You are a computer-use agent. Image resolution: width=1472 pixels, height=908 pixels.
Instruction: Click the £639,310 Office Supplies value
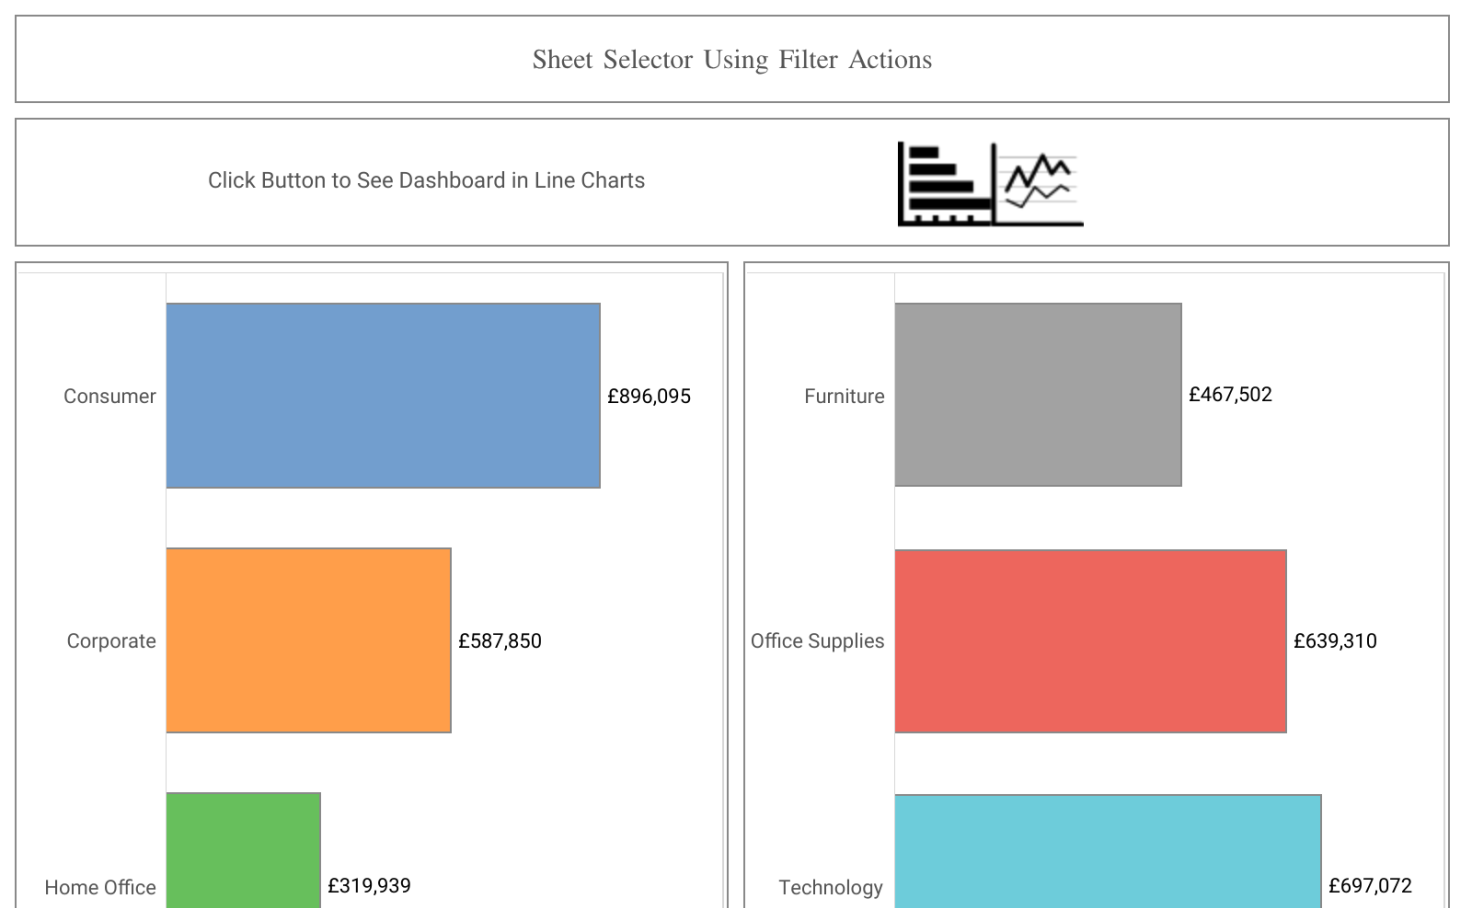(1335, 641)
